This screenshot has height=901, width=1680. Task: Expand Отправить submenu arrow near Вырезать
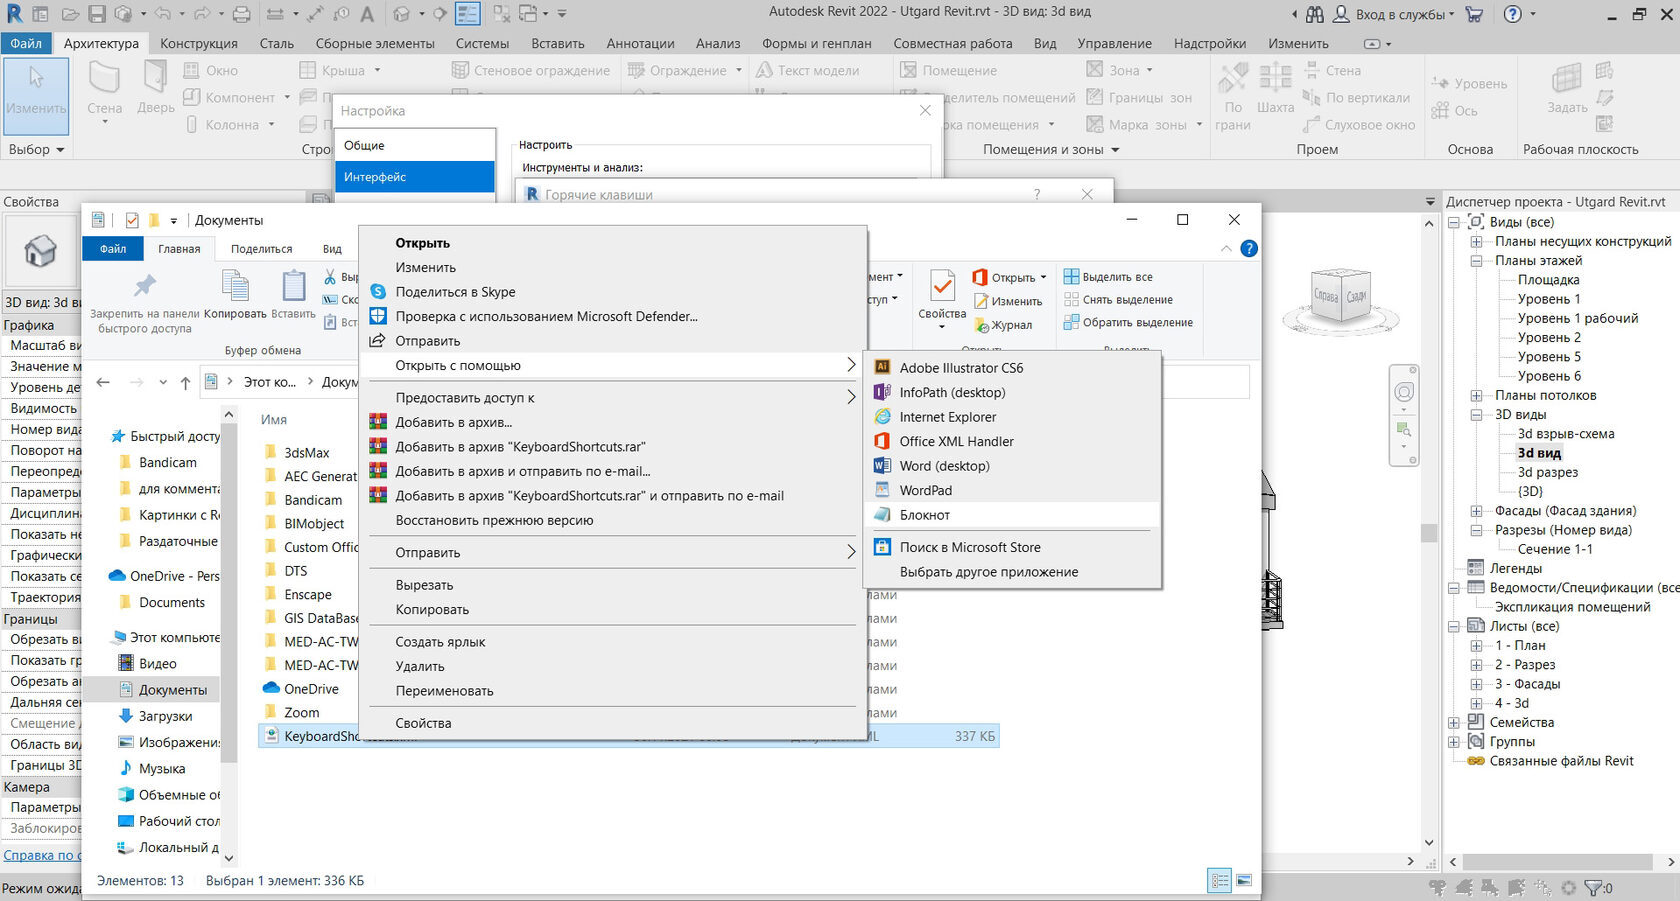[x=851, y=552]
